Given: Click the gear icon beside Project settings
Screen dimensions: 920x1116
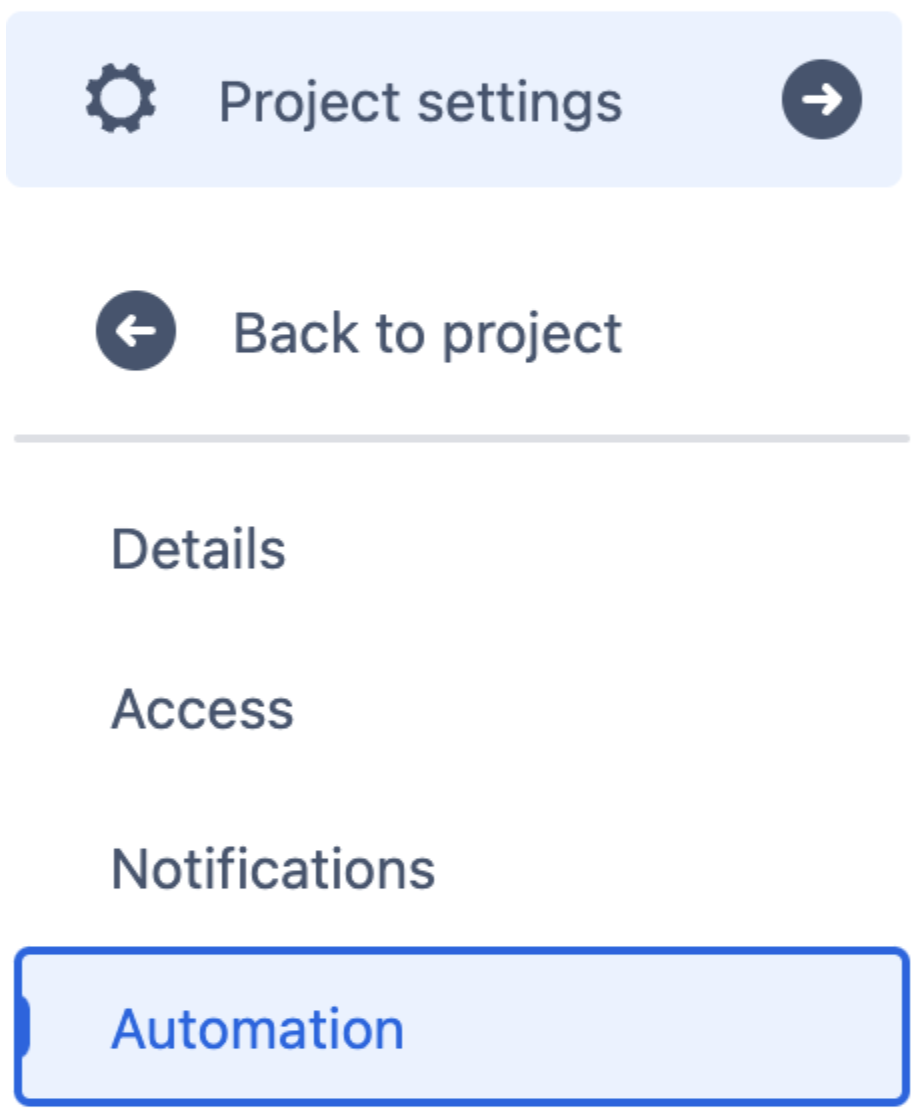Looking at the screenshot, I should click(121, 100).
